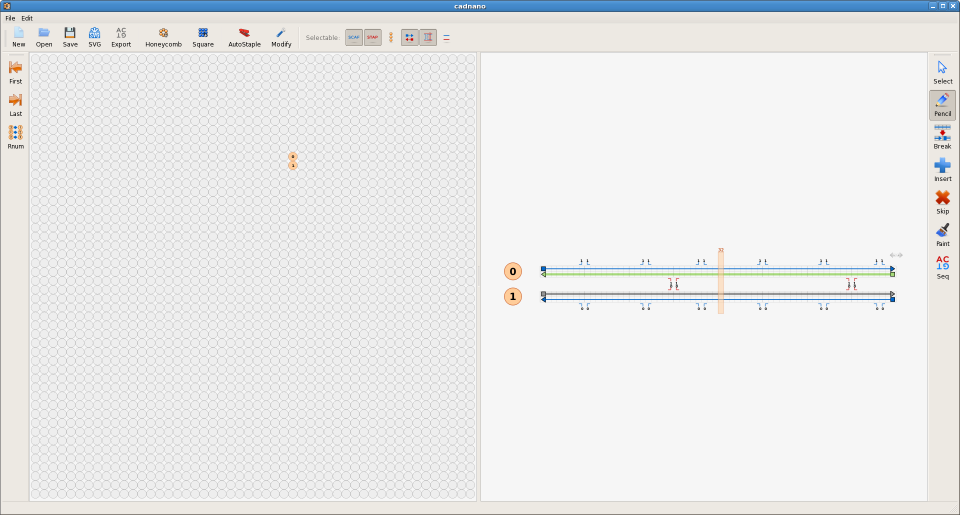Export view with the SVG icon
The height and width of the screenshot is (515, 960).
[94, 37]
